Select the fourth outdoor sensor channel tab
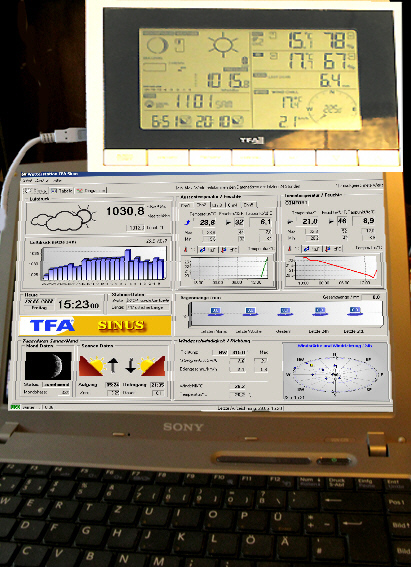Viewport: 411px width, 567px height. (x=234, y=205)
